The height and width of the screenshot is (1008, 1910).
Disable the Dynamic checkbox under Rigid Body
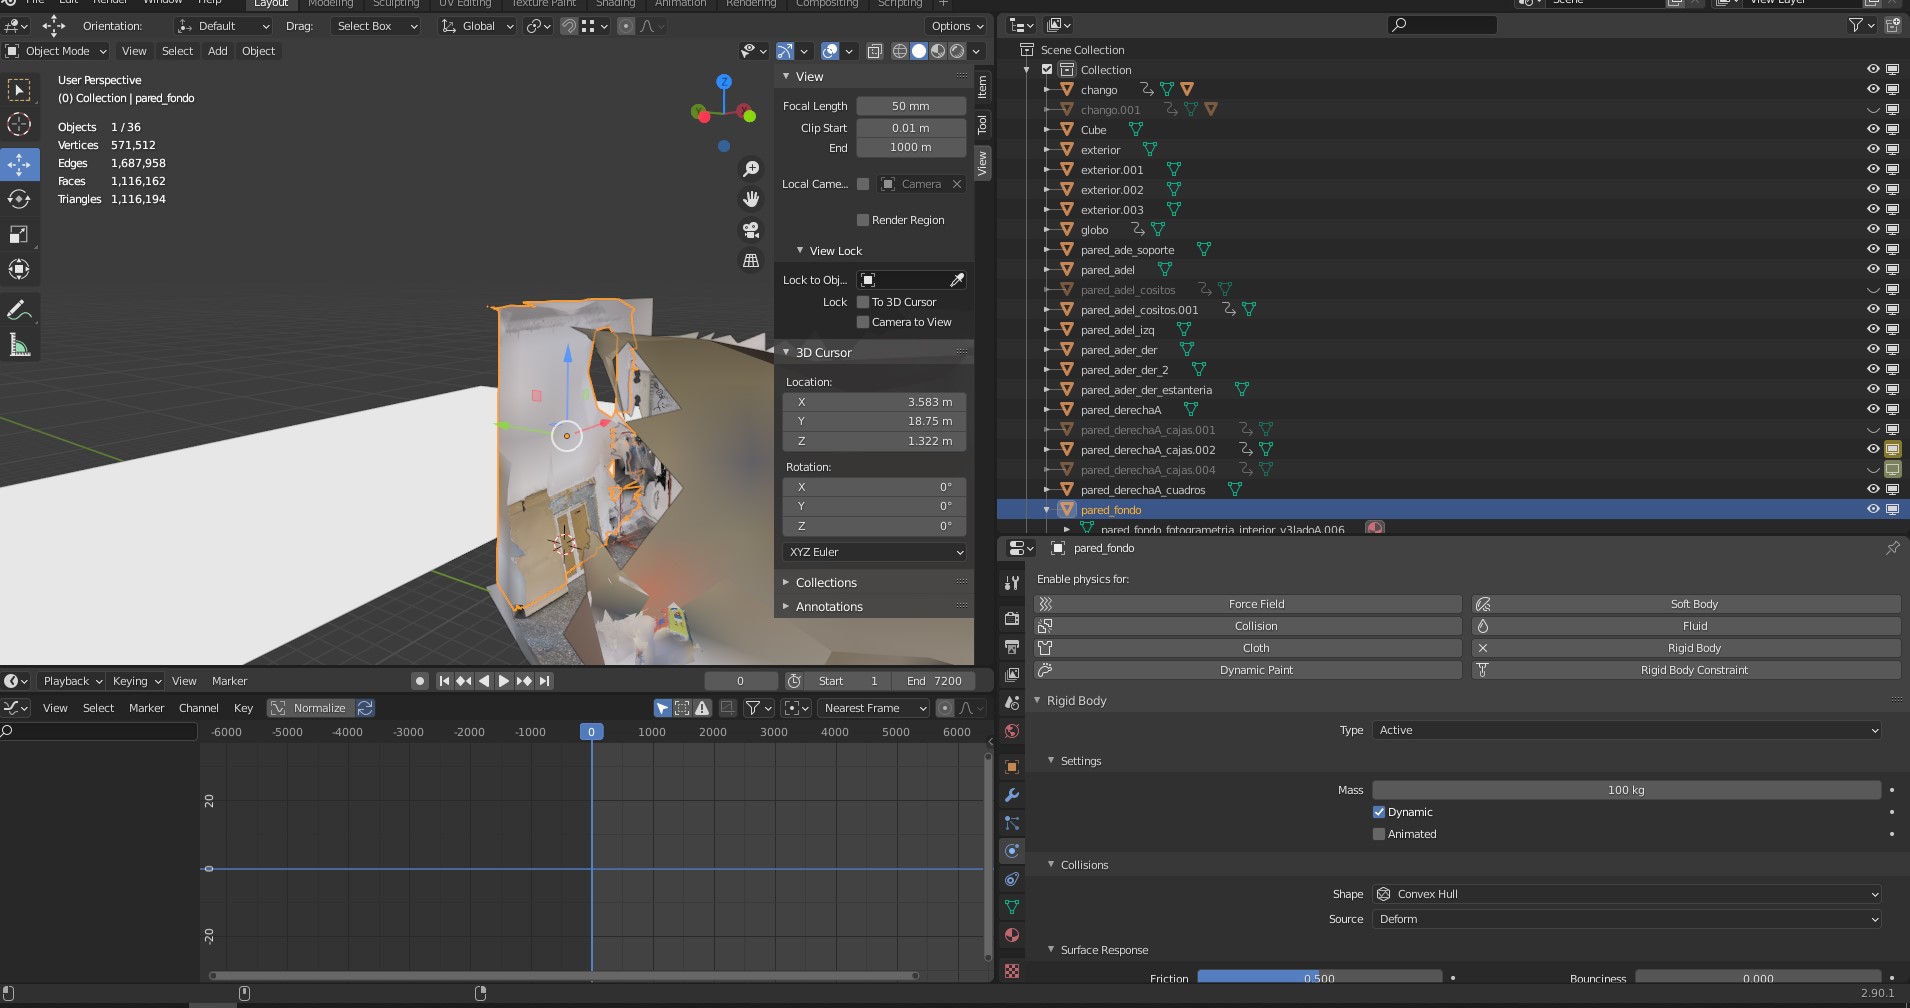tap(1379, 811)
